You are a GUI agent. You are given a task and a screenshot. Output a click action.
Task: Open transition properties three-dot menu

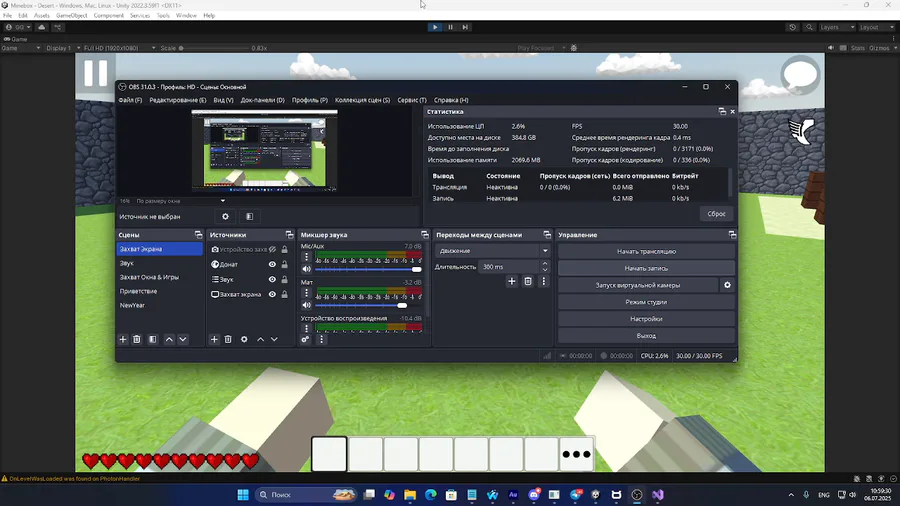click(x=544, y=281)
